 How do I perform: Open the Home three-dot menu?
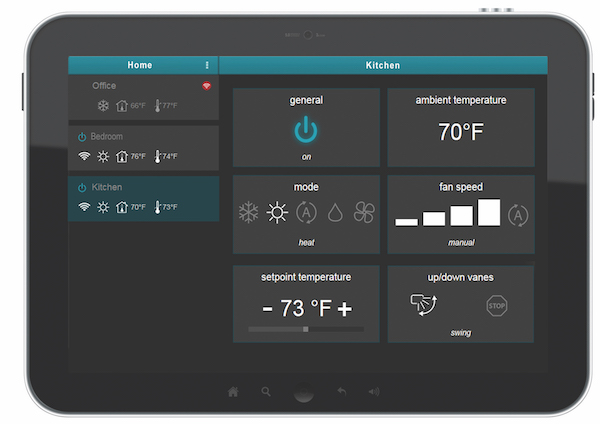pos(207,65)
